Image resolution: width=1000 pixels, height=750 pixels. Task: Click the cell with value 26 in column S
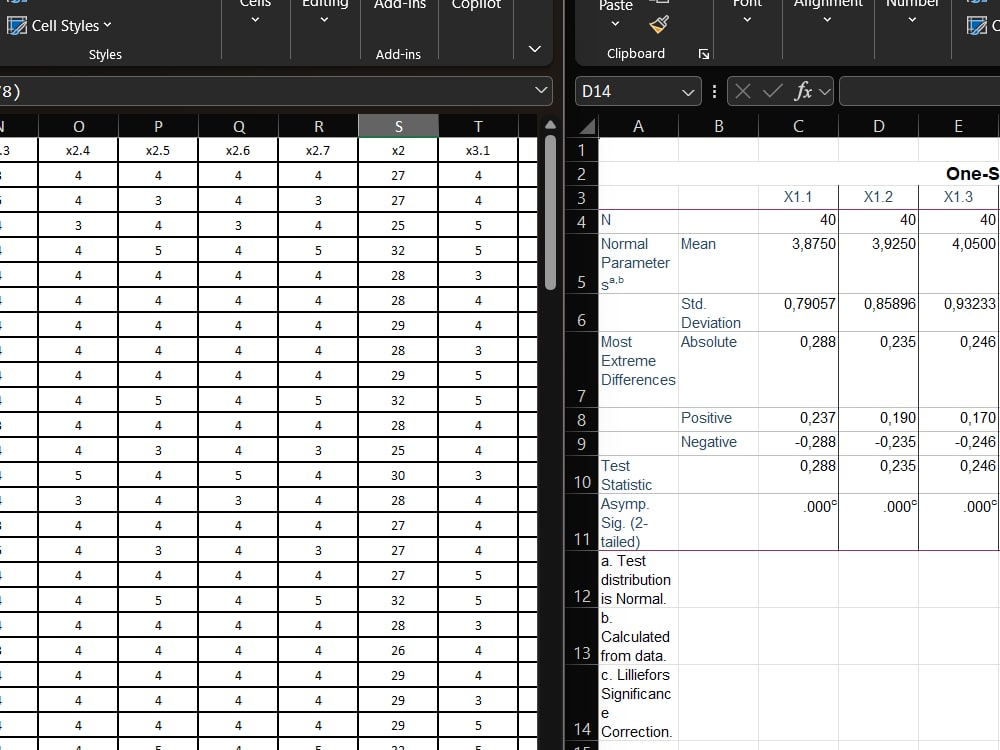click(x=398, y=651)
